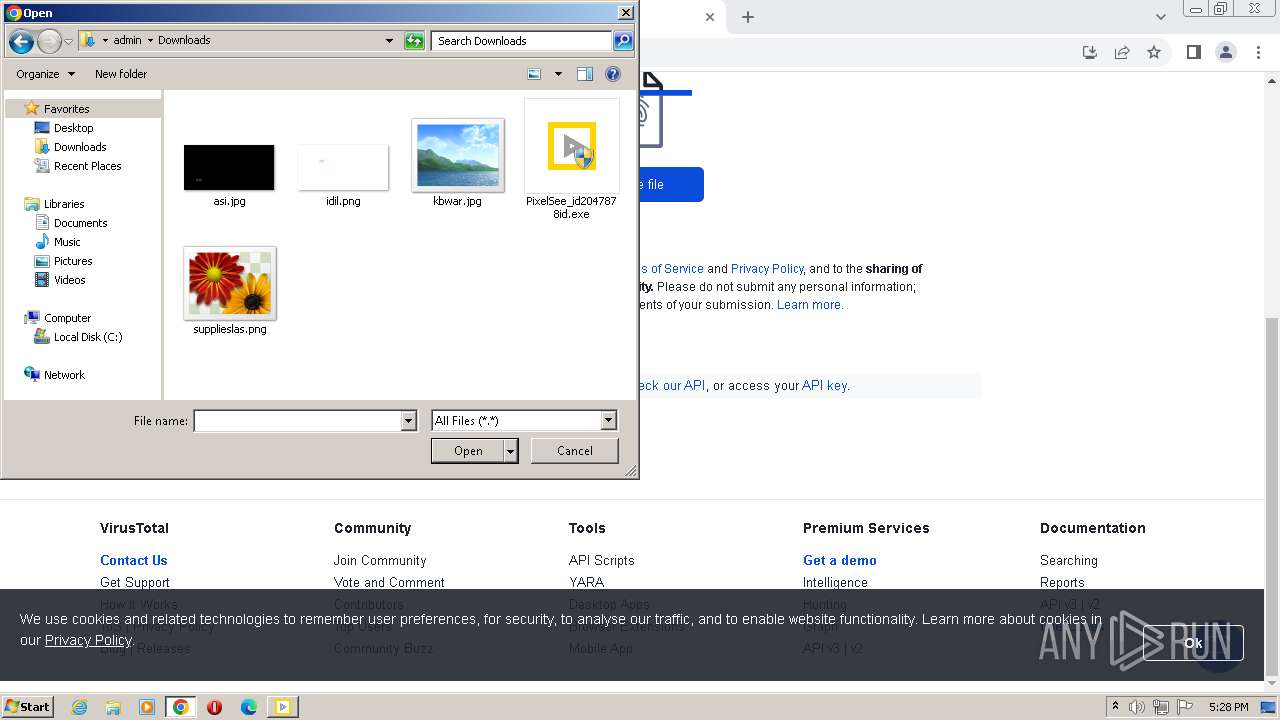Share this page via the share icon

(x=1122, y=52)
